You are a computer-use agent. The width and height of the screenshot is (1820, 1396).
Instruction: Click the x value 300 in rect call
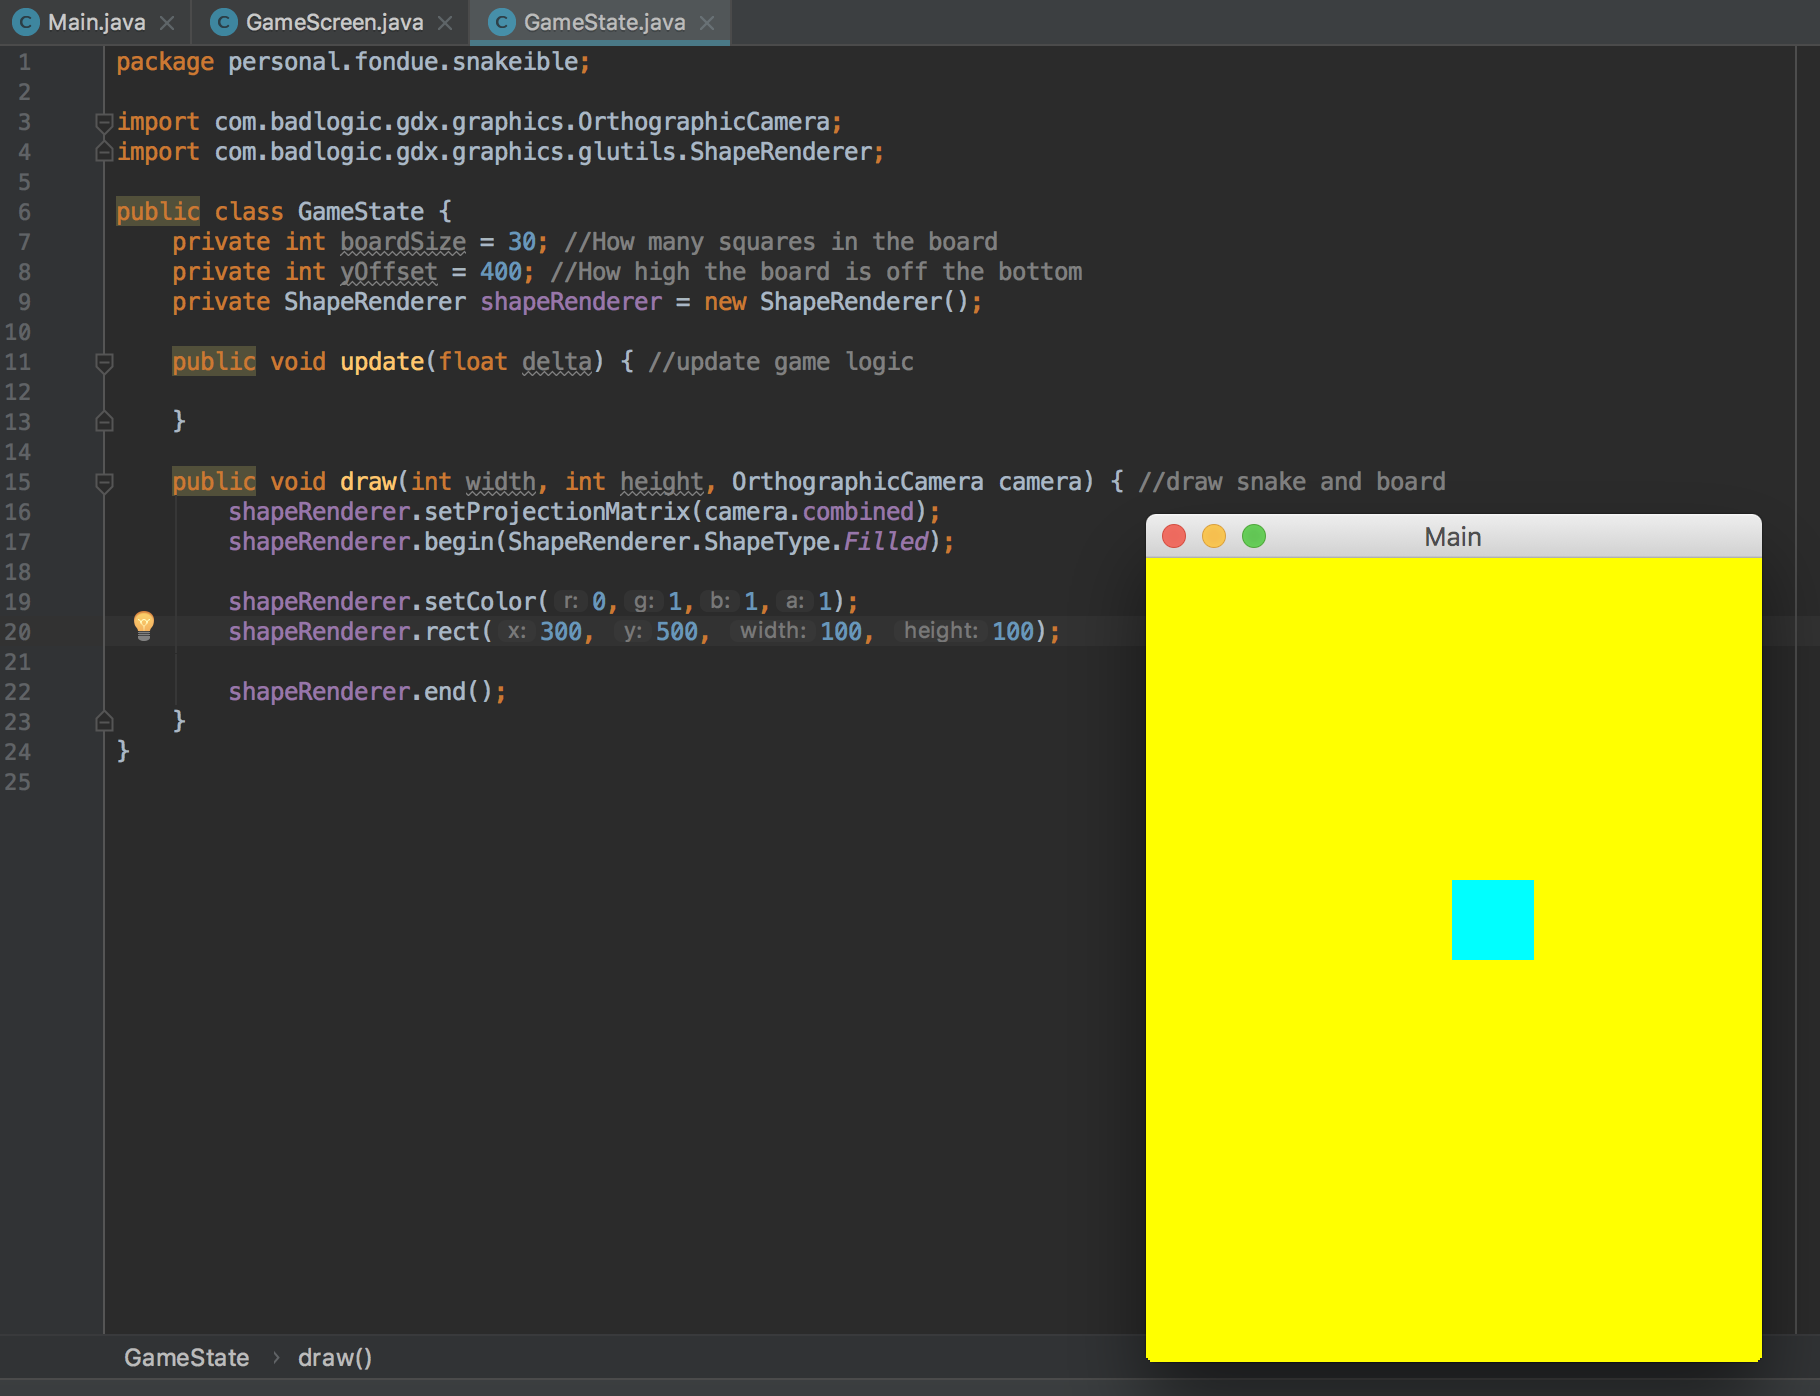(561, 632)
